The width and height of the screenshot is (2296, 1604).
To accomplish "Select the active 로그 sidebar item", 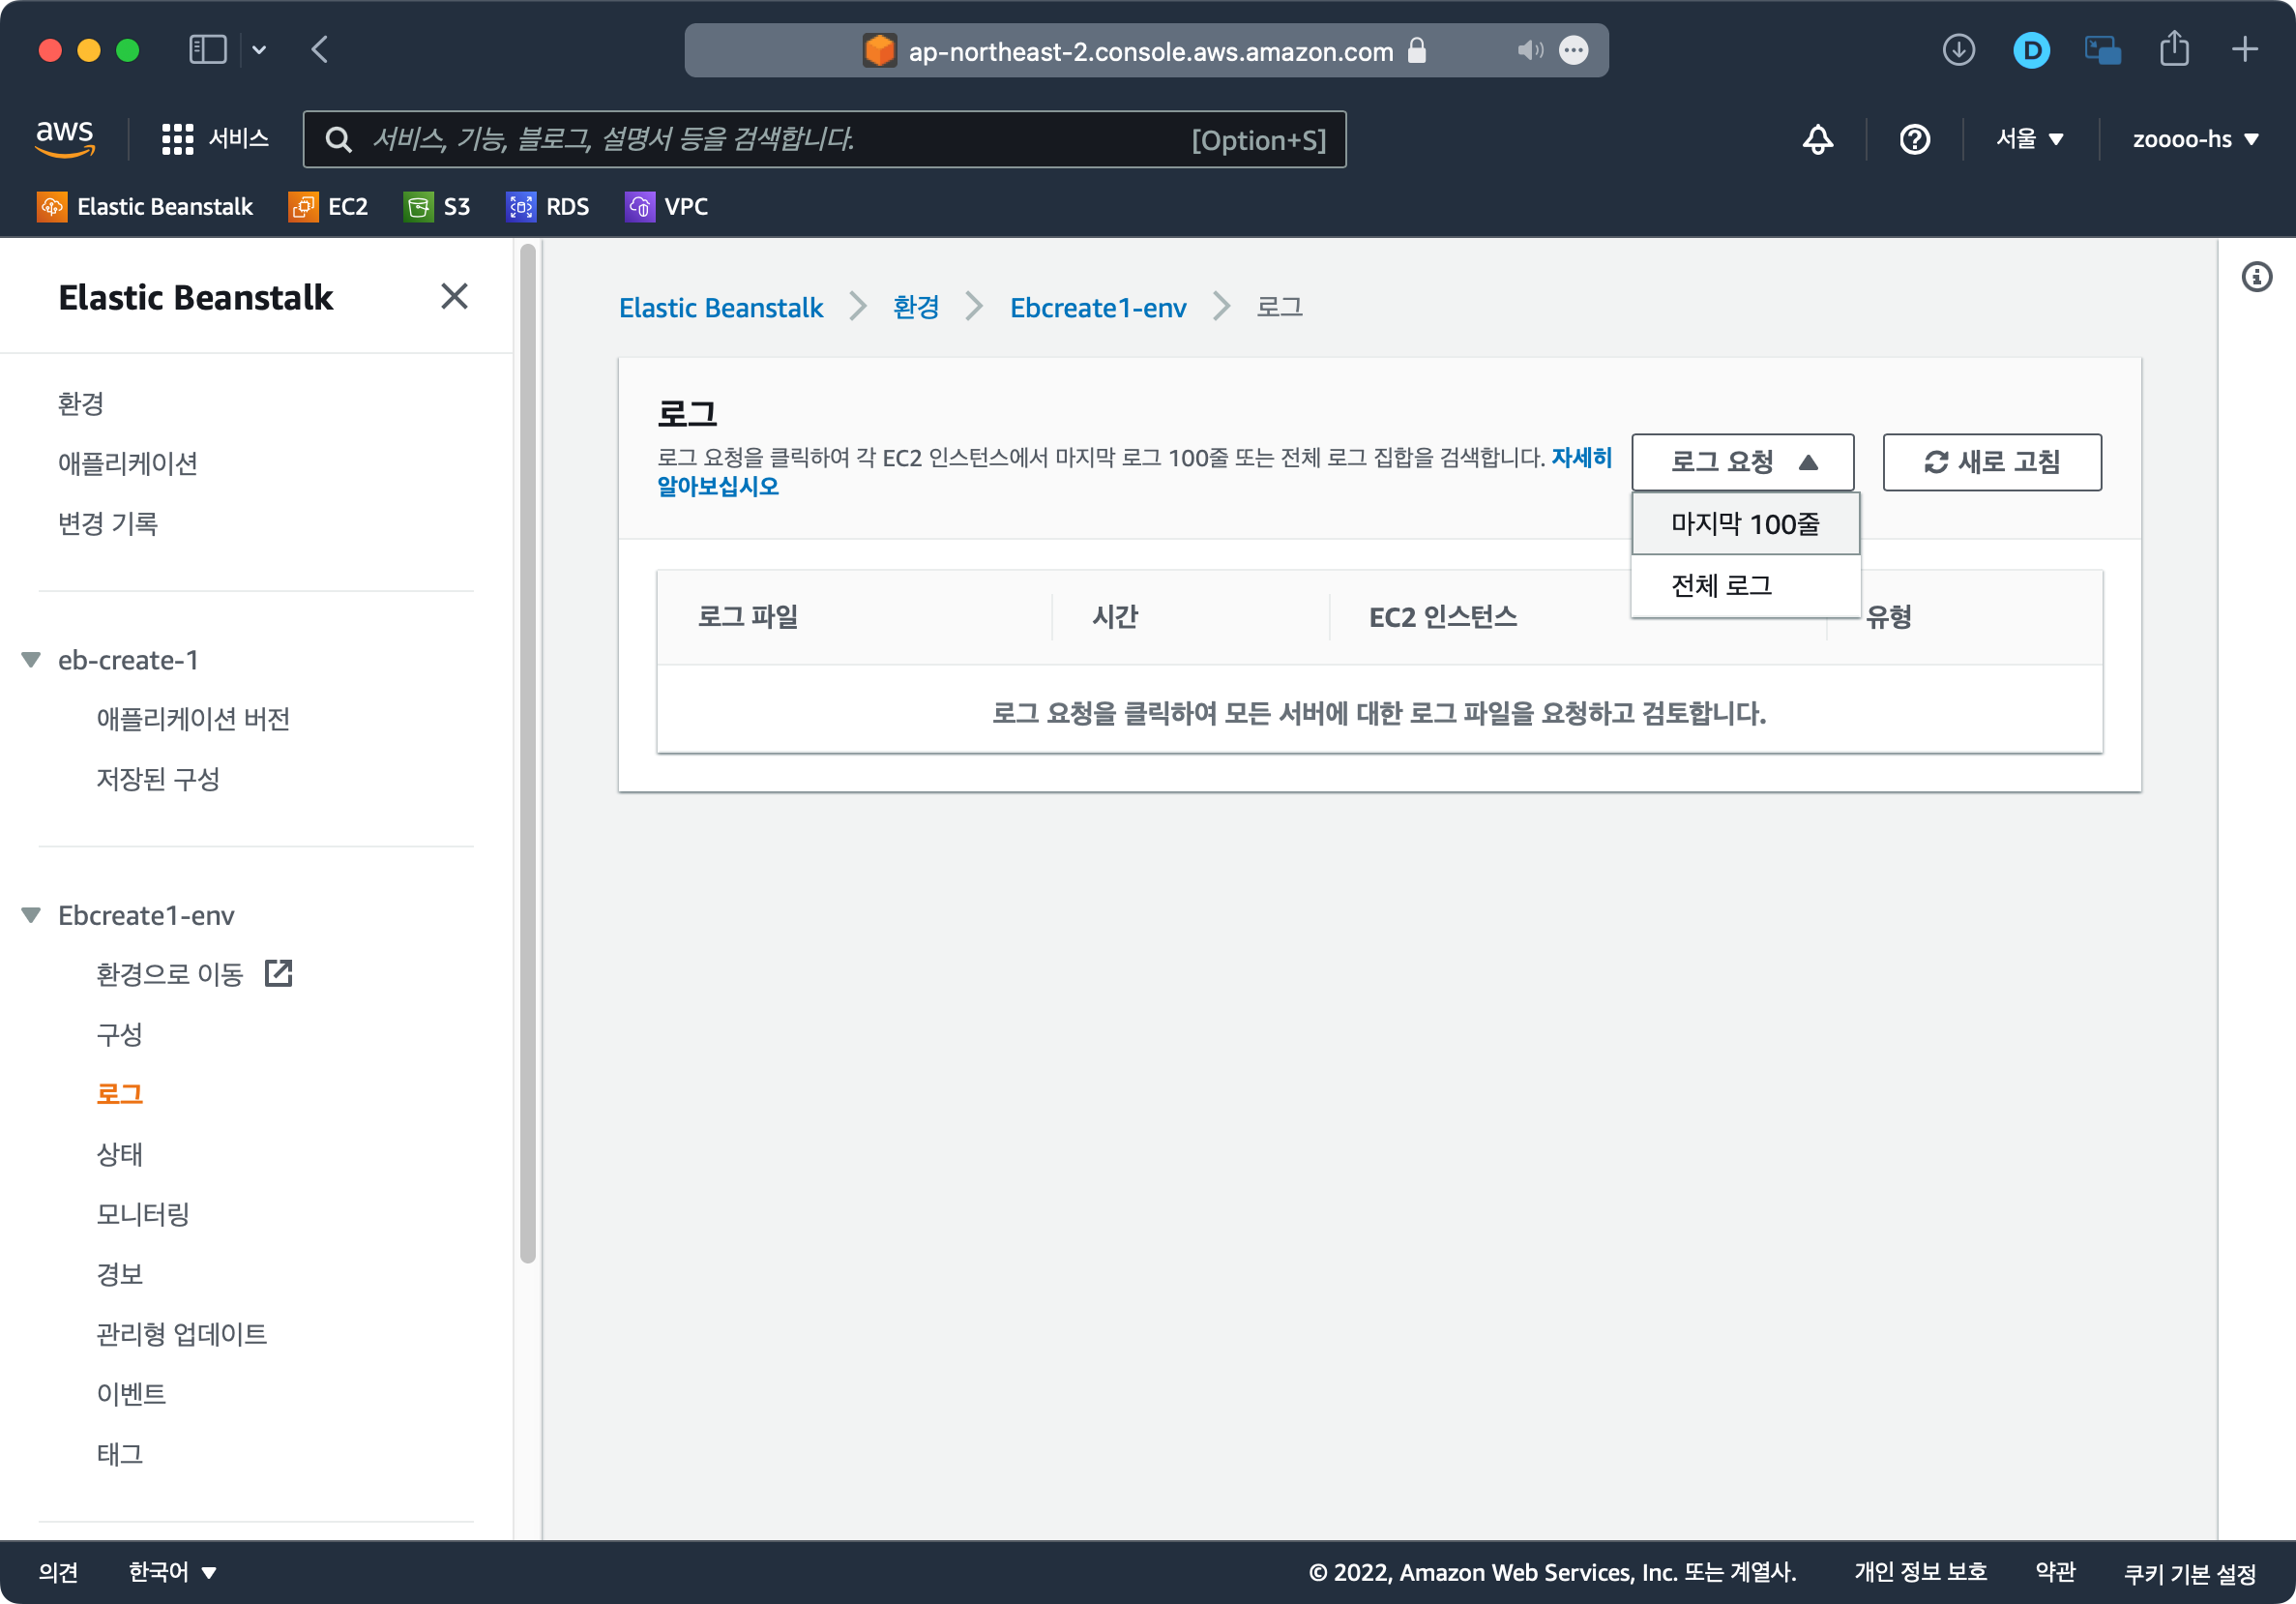I will (x=119, y=1094).
